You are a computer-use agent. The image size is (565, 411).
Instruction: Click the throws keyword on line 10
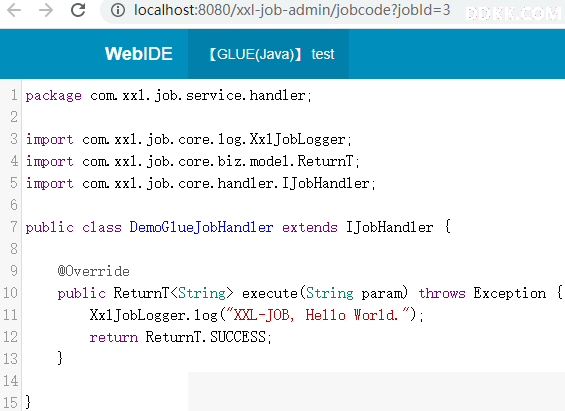[x=442, y=293]
